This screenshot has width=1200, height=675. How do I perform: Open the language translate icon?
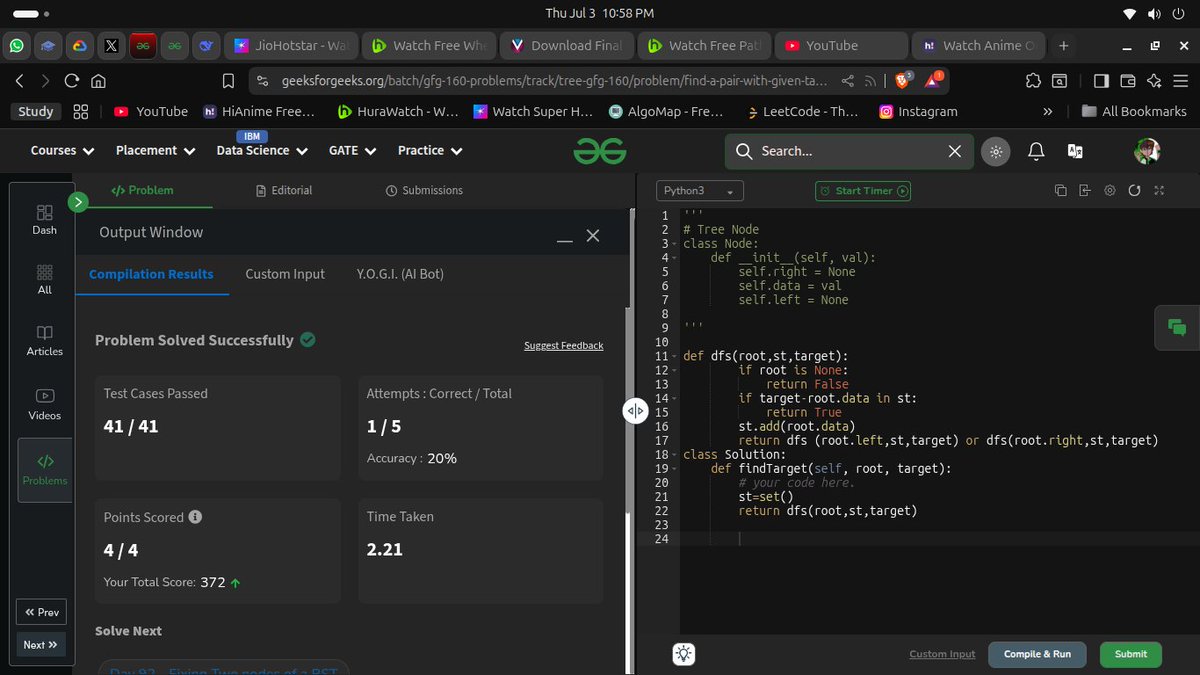pyautogui.click(x=1075, y=151)
